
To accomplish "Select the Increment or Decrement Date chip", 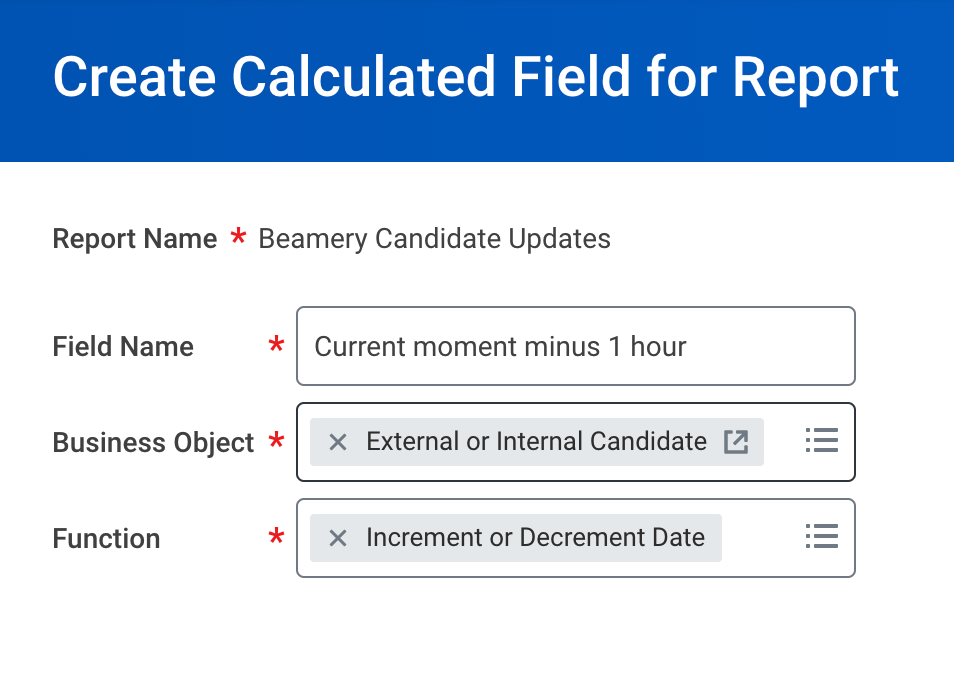I will 515,538.
